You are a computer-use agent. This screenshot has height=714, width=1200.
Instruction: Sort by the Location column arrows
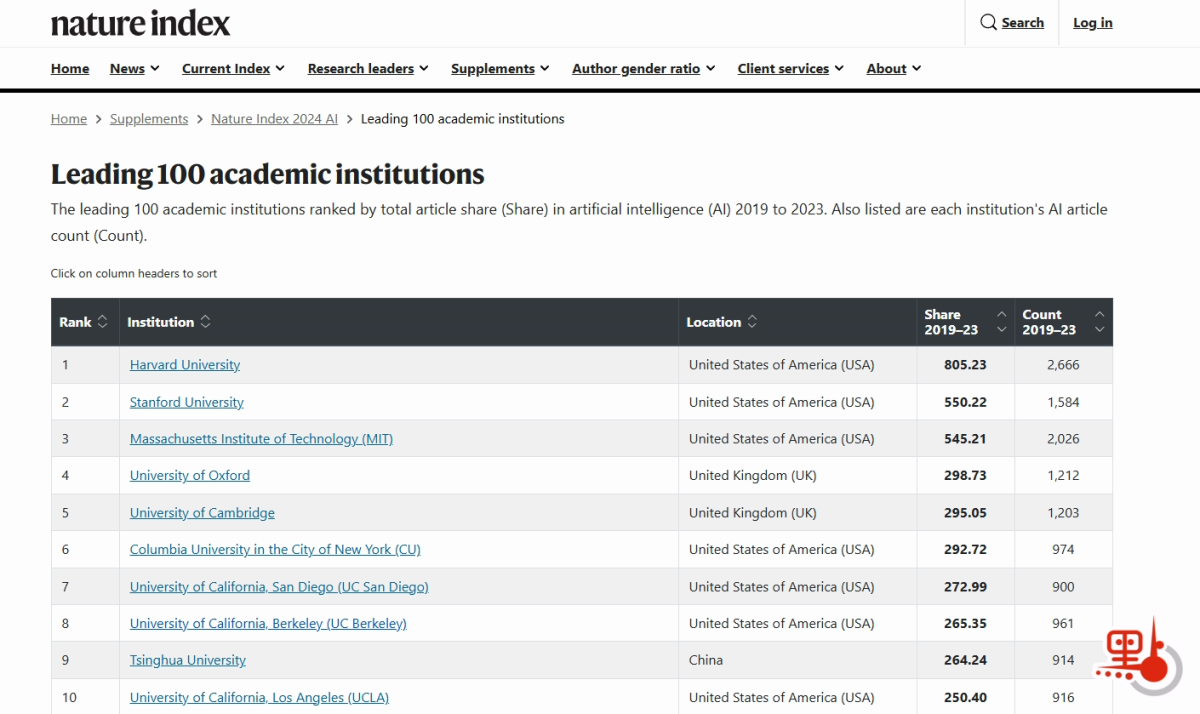(x=752, y=322)
